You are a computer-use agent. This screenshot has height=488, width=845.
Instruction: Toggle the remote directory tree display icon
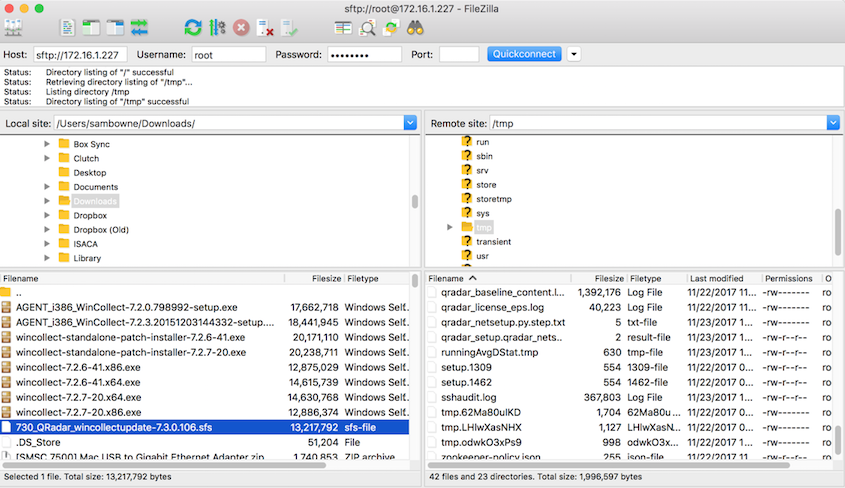115,27
